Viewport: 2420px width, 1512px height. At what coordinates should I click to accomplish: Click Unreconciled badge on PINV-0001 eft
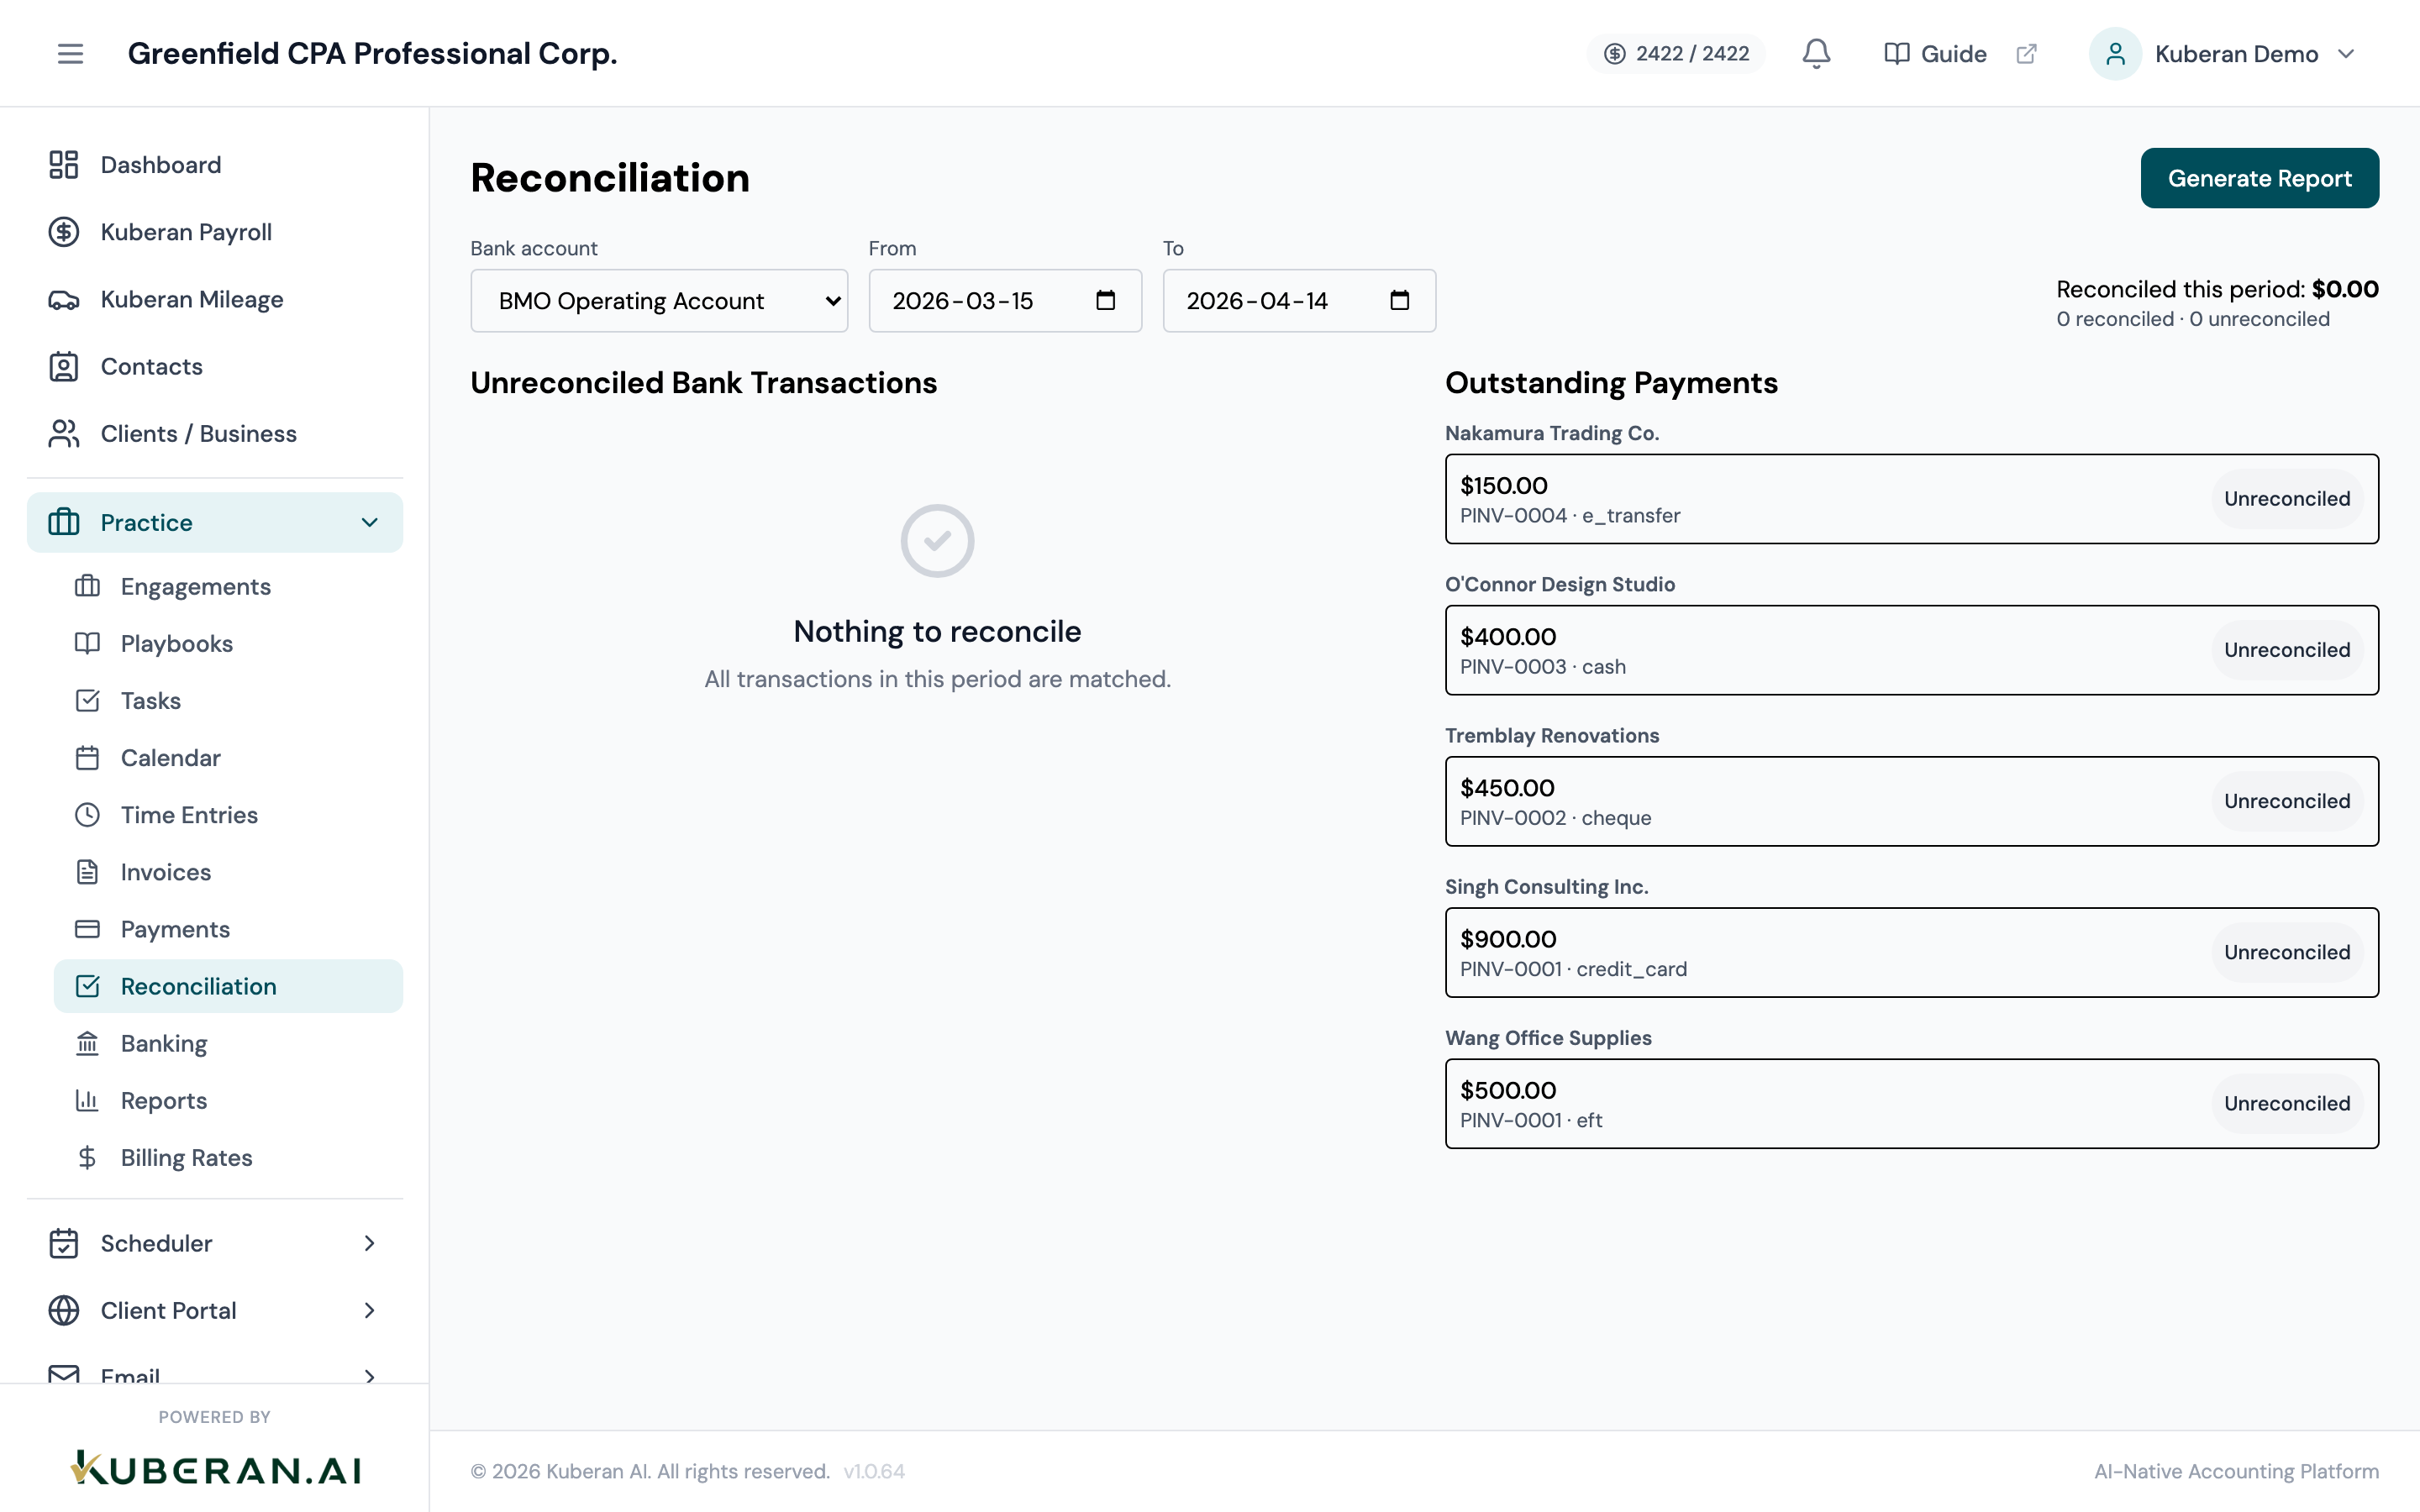tap(2287, 1103)
